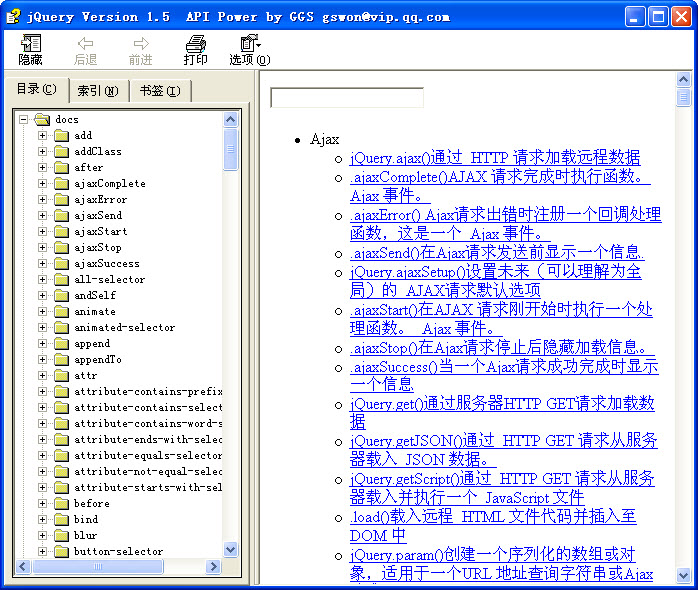Minimize the jQuery API help window
The width and height of the screenshot is (698, 590).
(635, 17)
